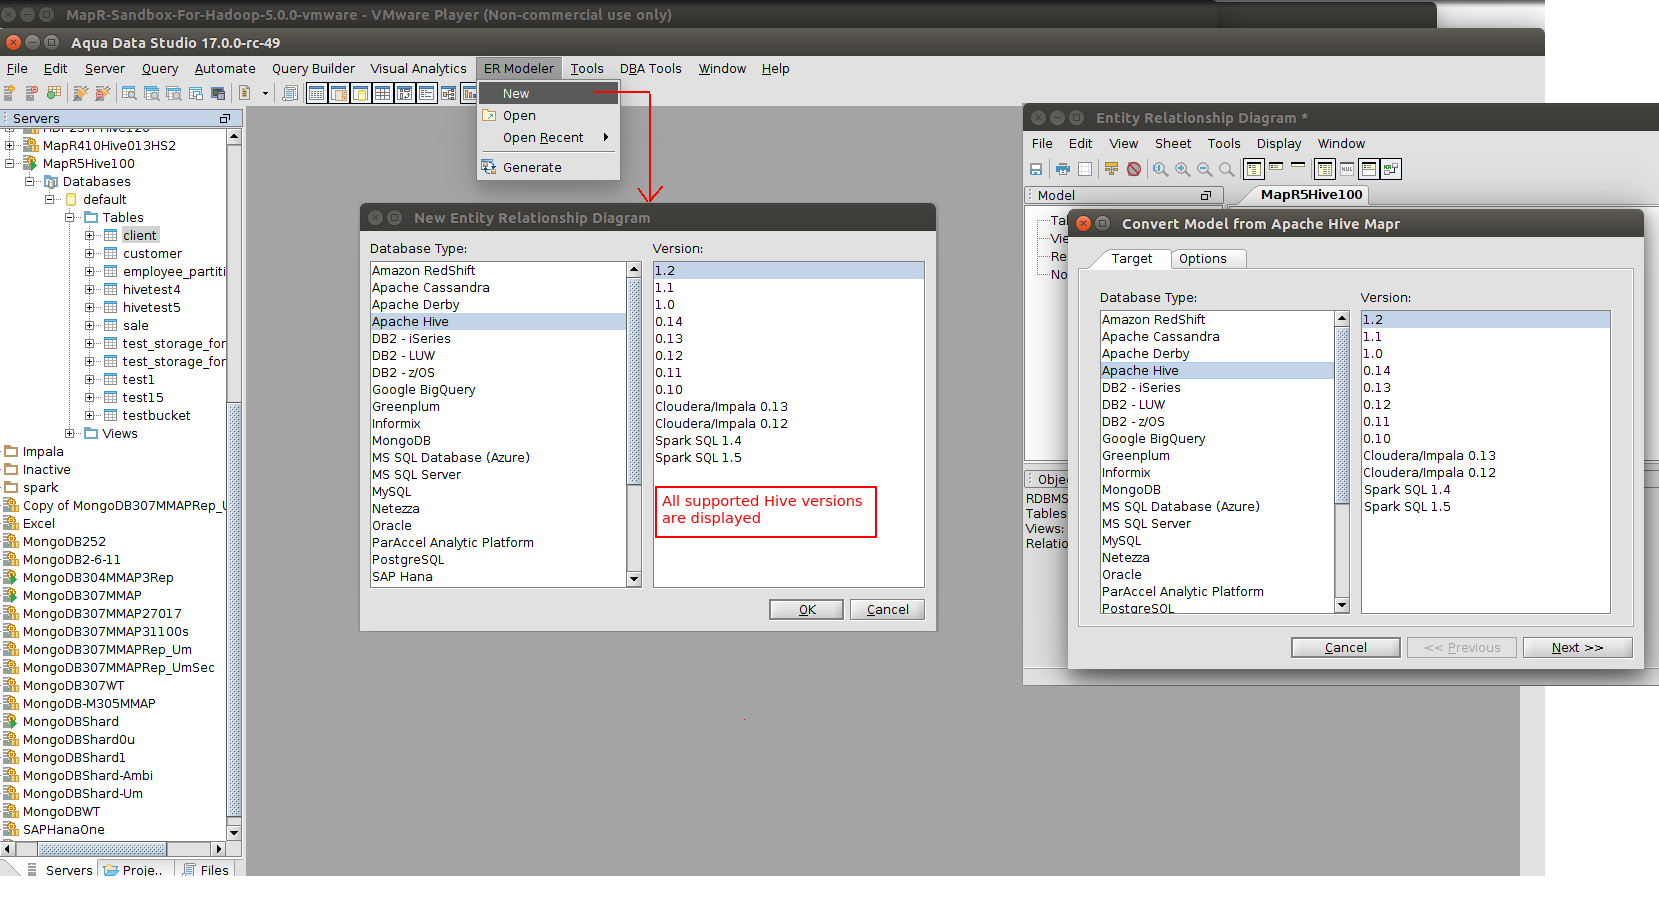Select version 0.14 in New ERD Version list
This screenshot has height=900, width=1659.
pos(788,321)
